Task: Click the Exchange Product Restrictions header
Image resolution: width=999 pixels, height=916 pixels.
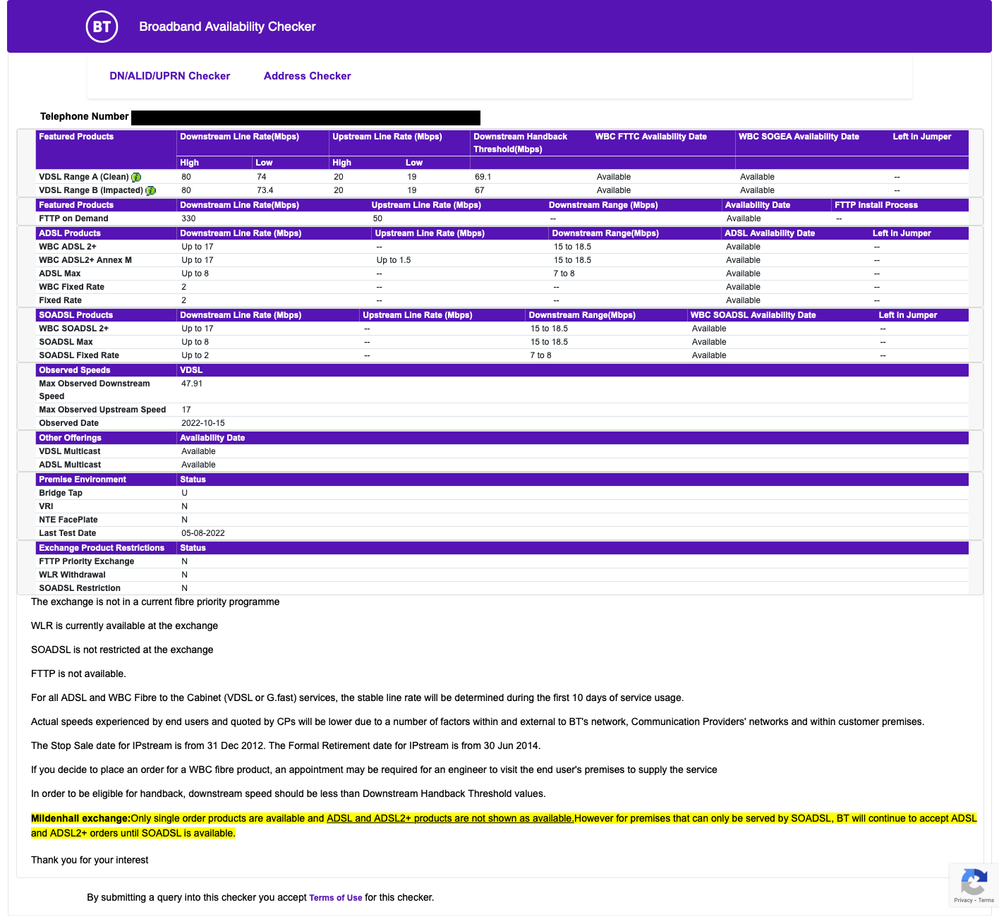Action: (101, 548)
